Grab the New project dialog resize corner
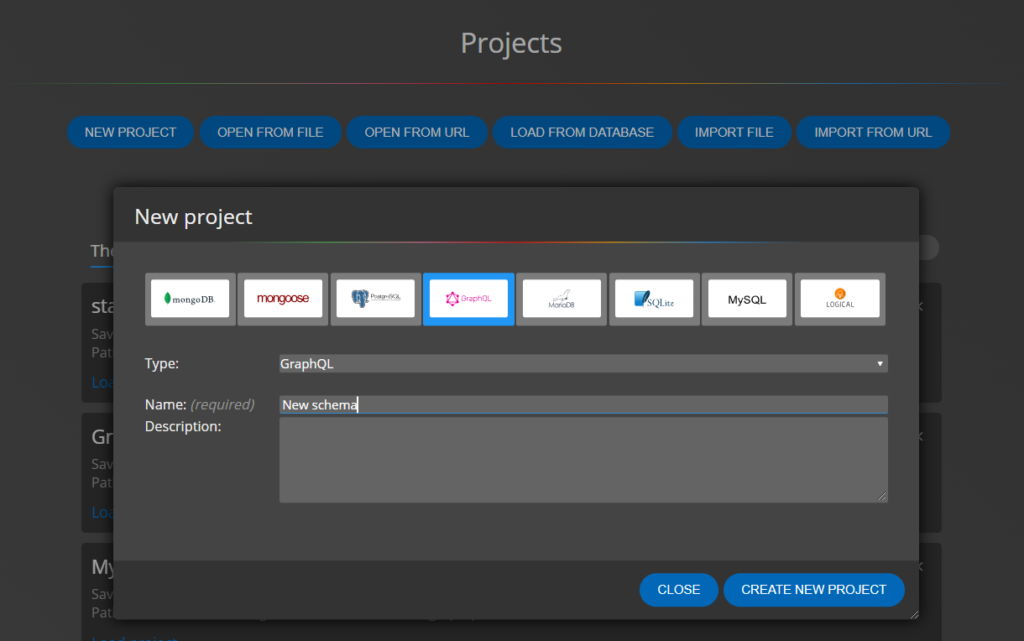Screen dimensions: 1024x641 coord(914,614)
